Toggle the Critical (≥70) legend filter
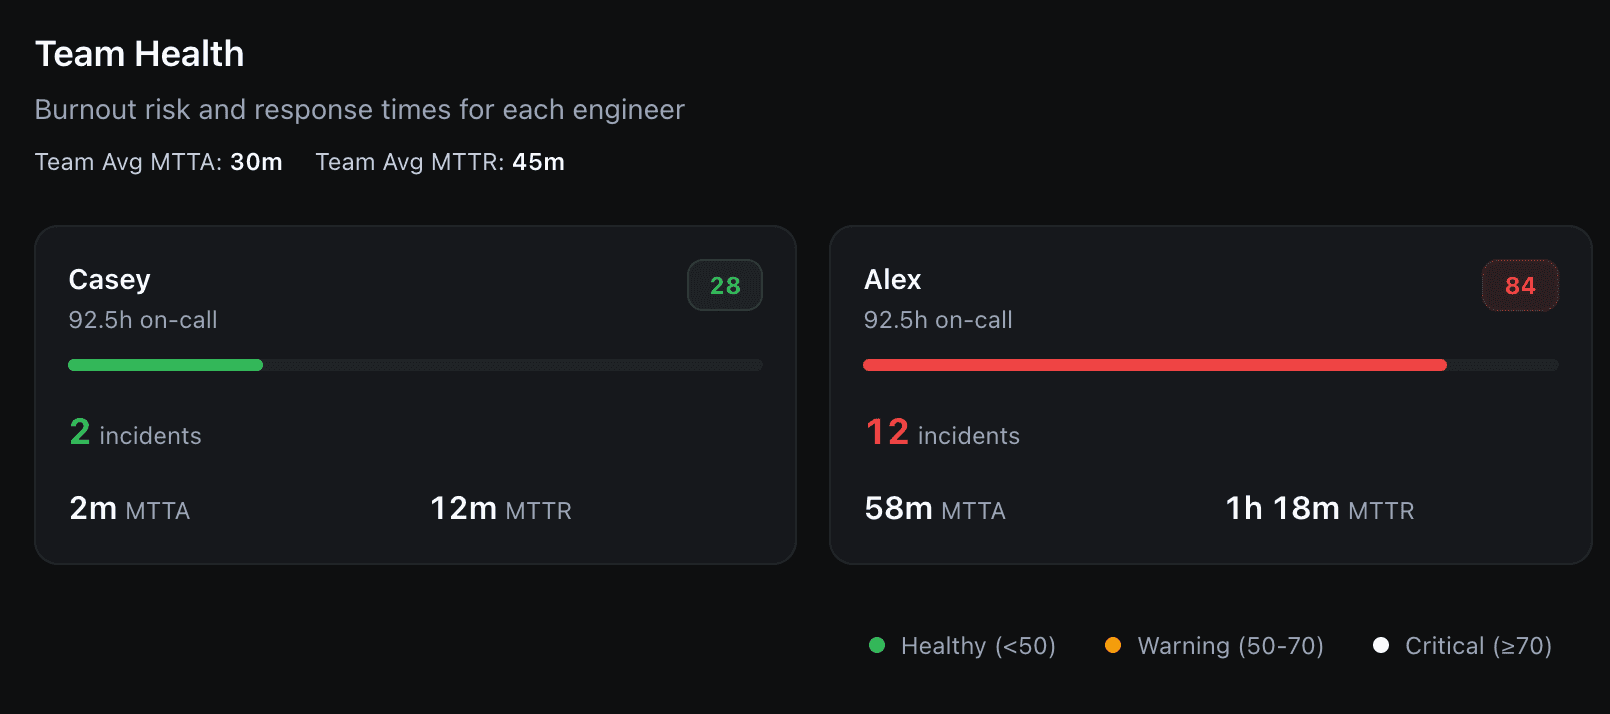This screenshot has width=1610, height=714. click(1463, 645)
